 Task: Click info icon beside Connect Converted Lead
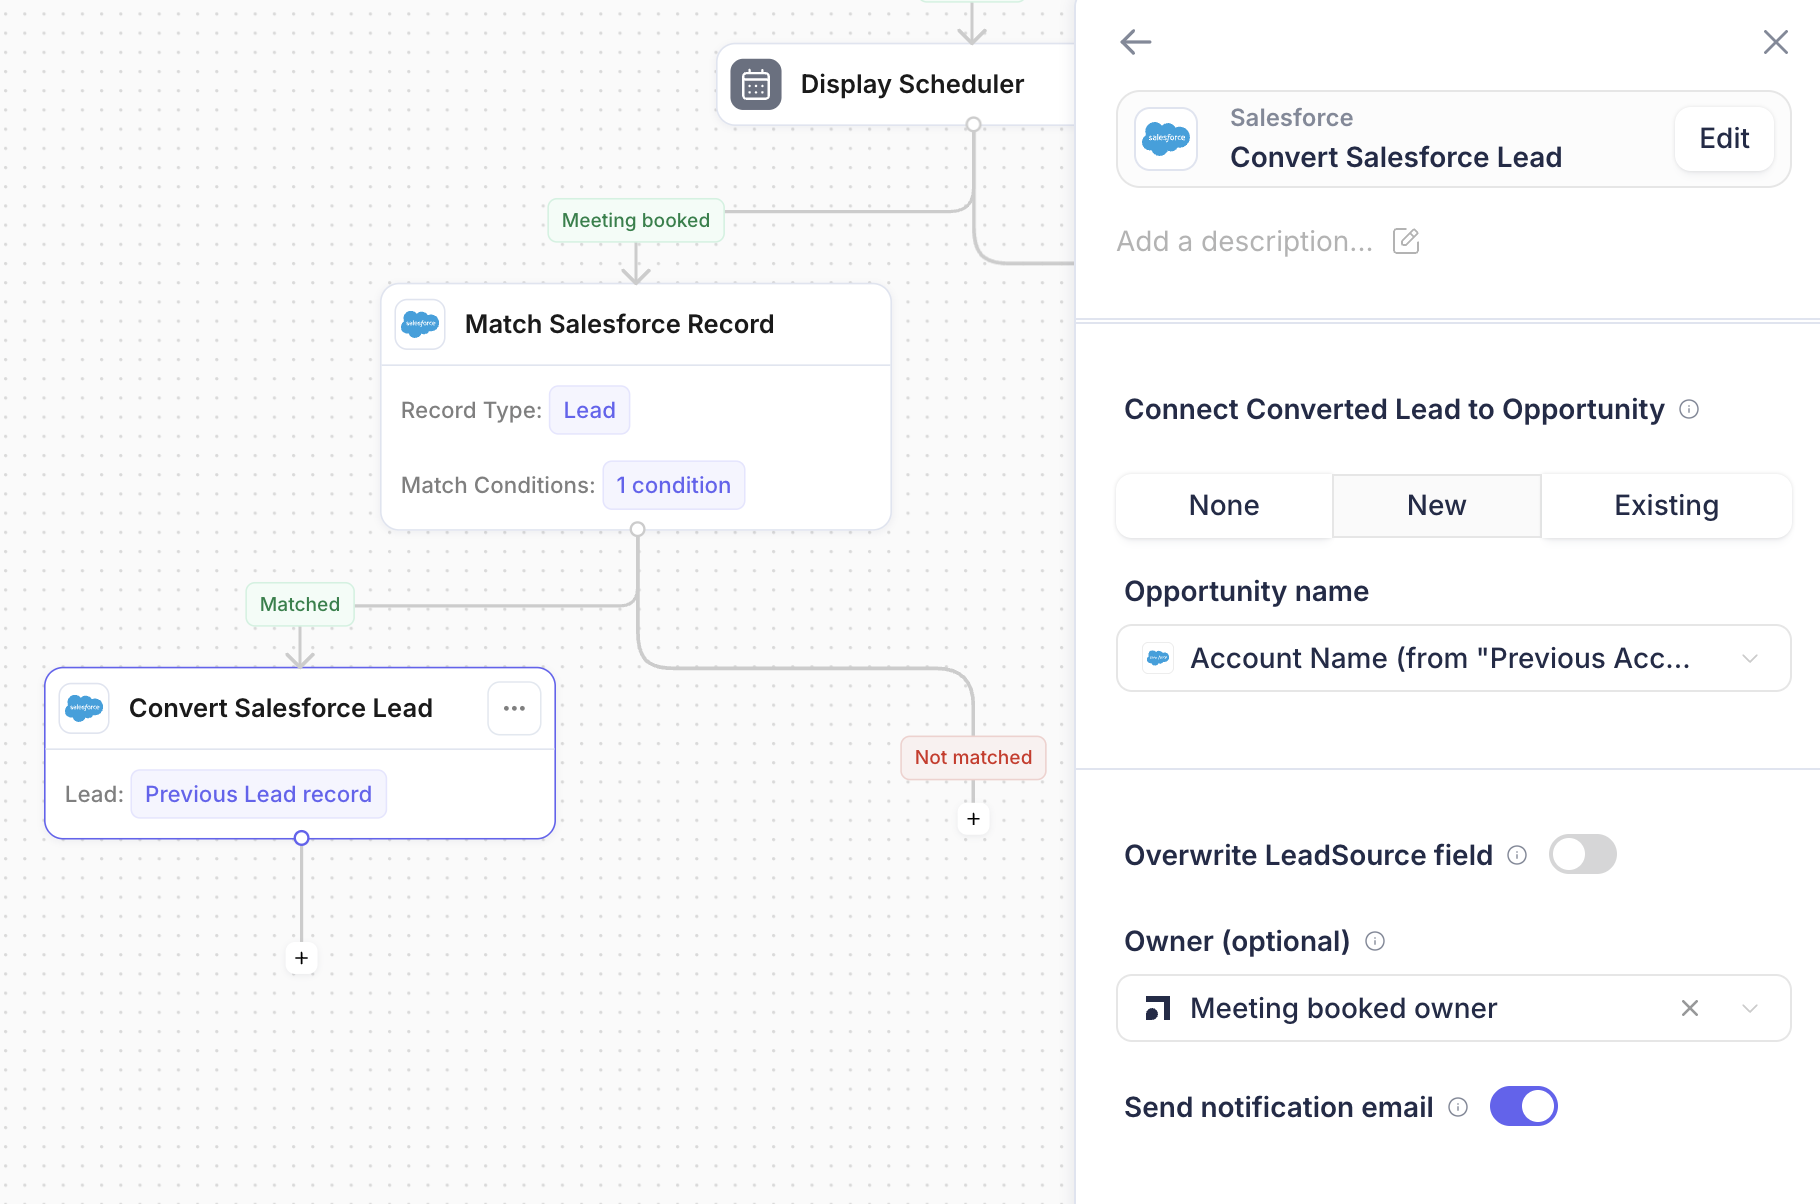pyautogui.click(x=1689, y=409)
